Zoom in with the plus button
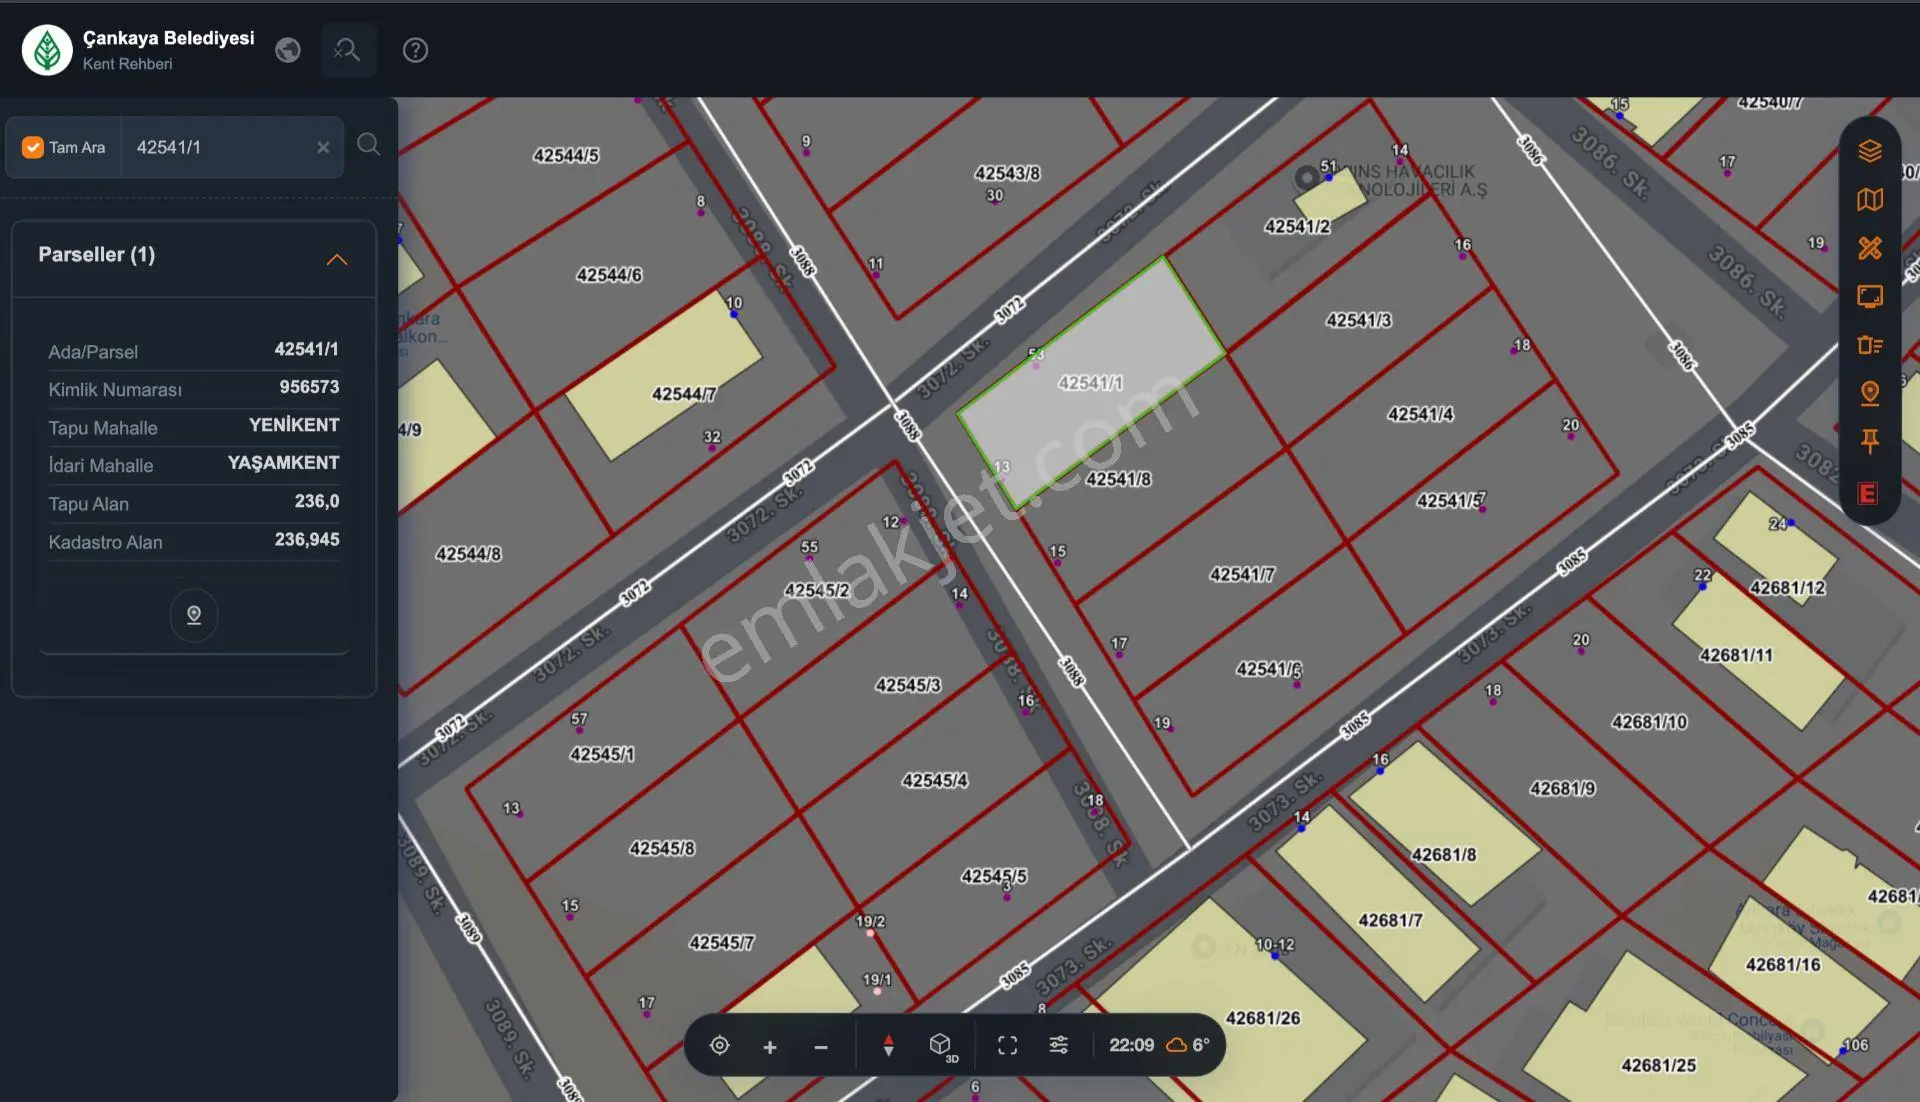 point(769,1047)
